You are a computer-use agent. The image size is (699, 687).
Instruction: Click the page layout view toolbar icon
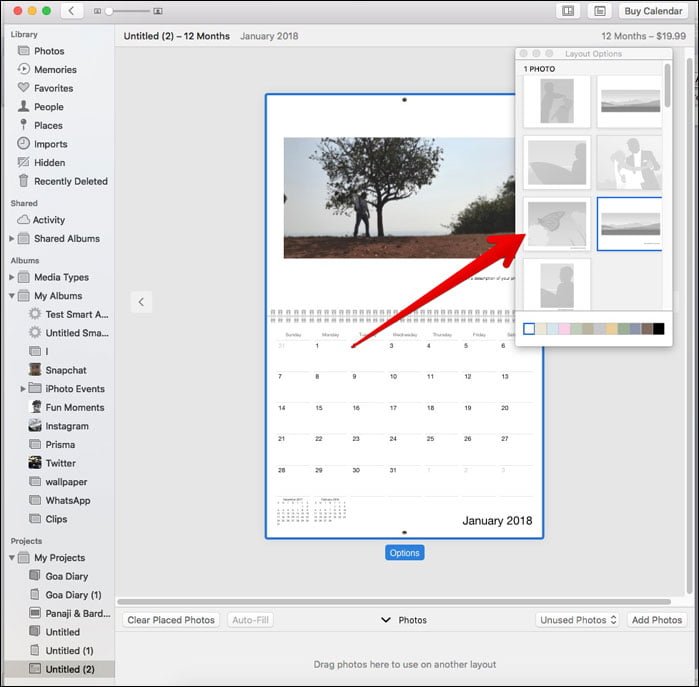(568, 11)
